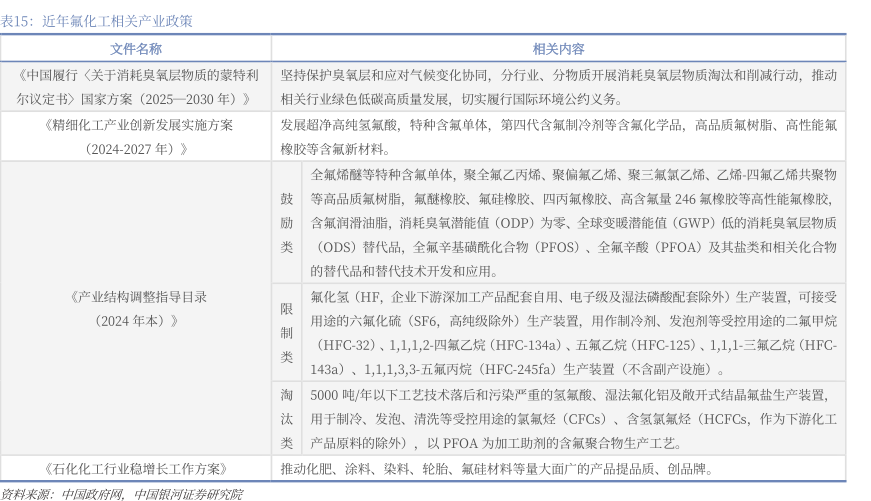Click the table title "表15：近年氟化工相关产业政策"
The image size is (871, 501).
tap(97, 20)
